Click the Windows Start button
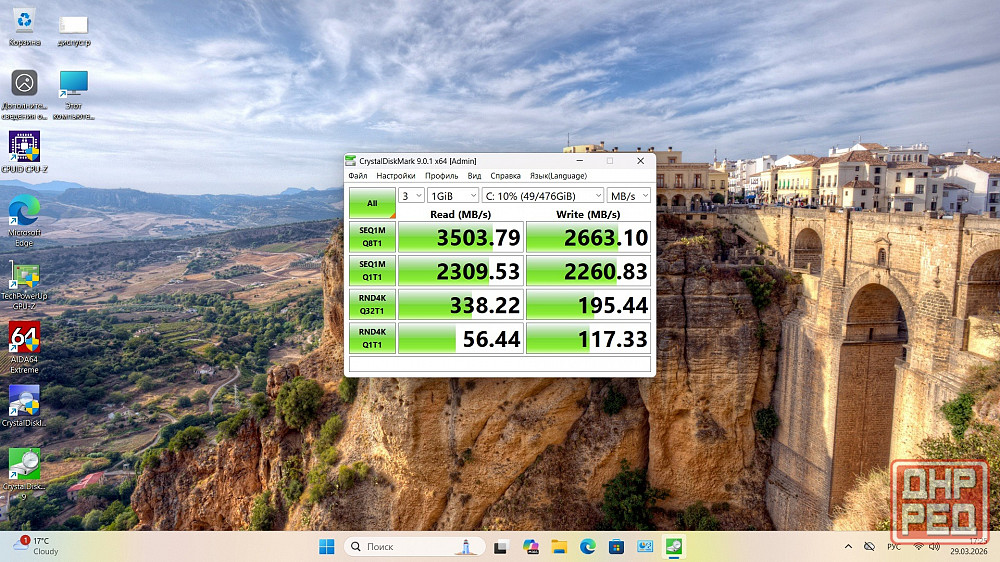The width and height of the screenshot is (1000, 562). pyautogui.click(x=326, y=546)
